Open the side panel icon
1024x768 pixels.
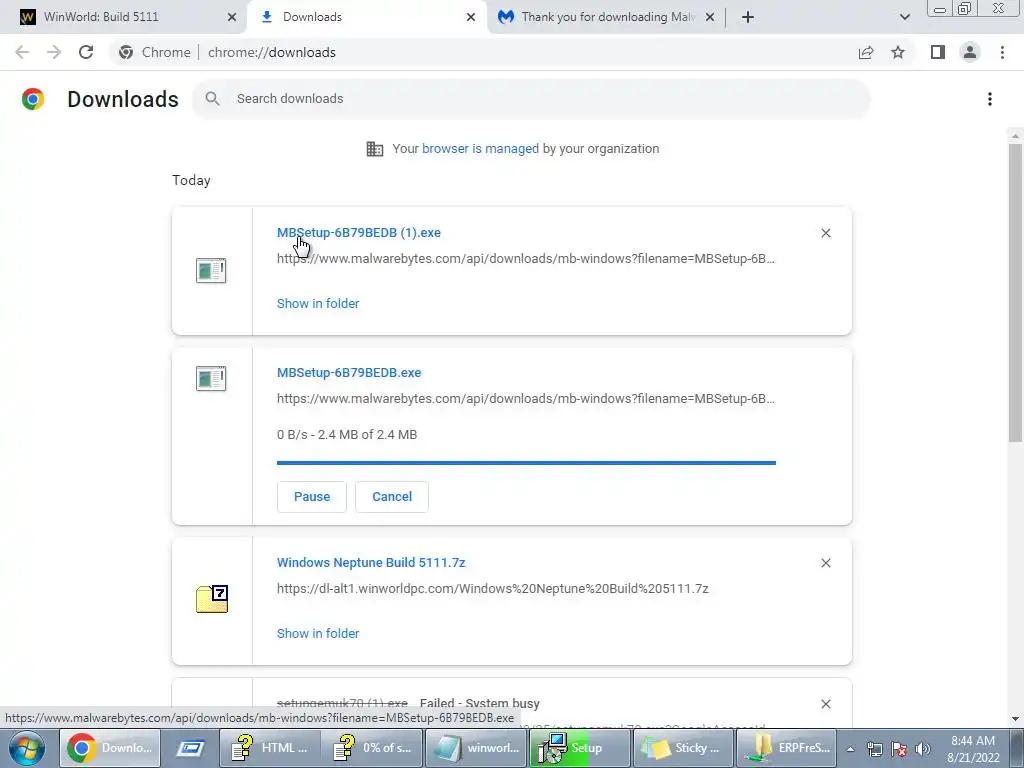click(x=938, y=52)
